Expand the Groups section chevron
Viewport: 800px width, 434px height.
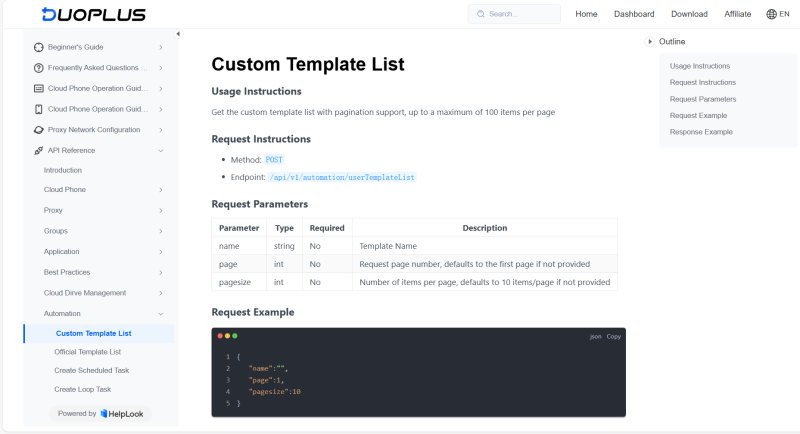161,231
